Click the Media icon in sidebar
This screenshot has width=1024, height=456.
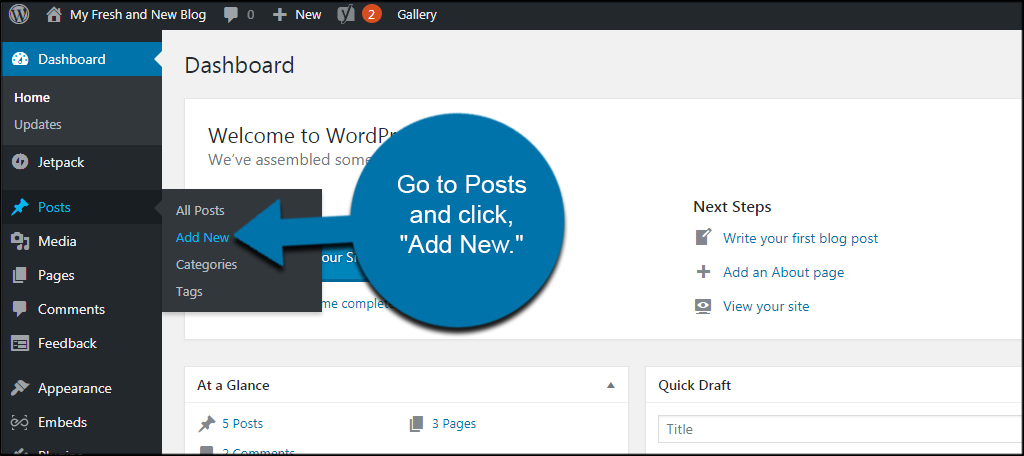[20, 242]
